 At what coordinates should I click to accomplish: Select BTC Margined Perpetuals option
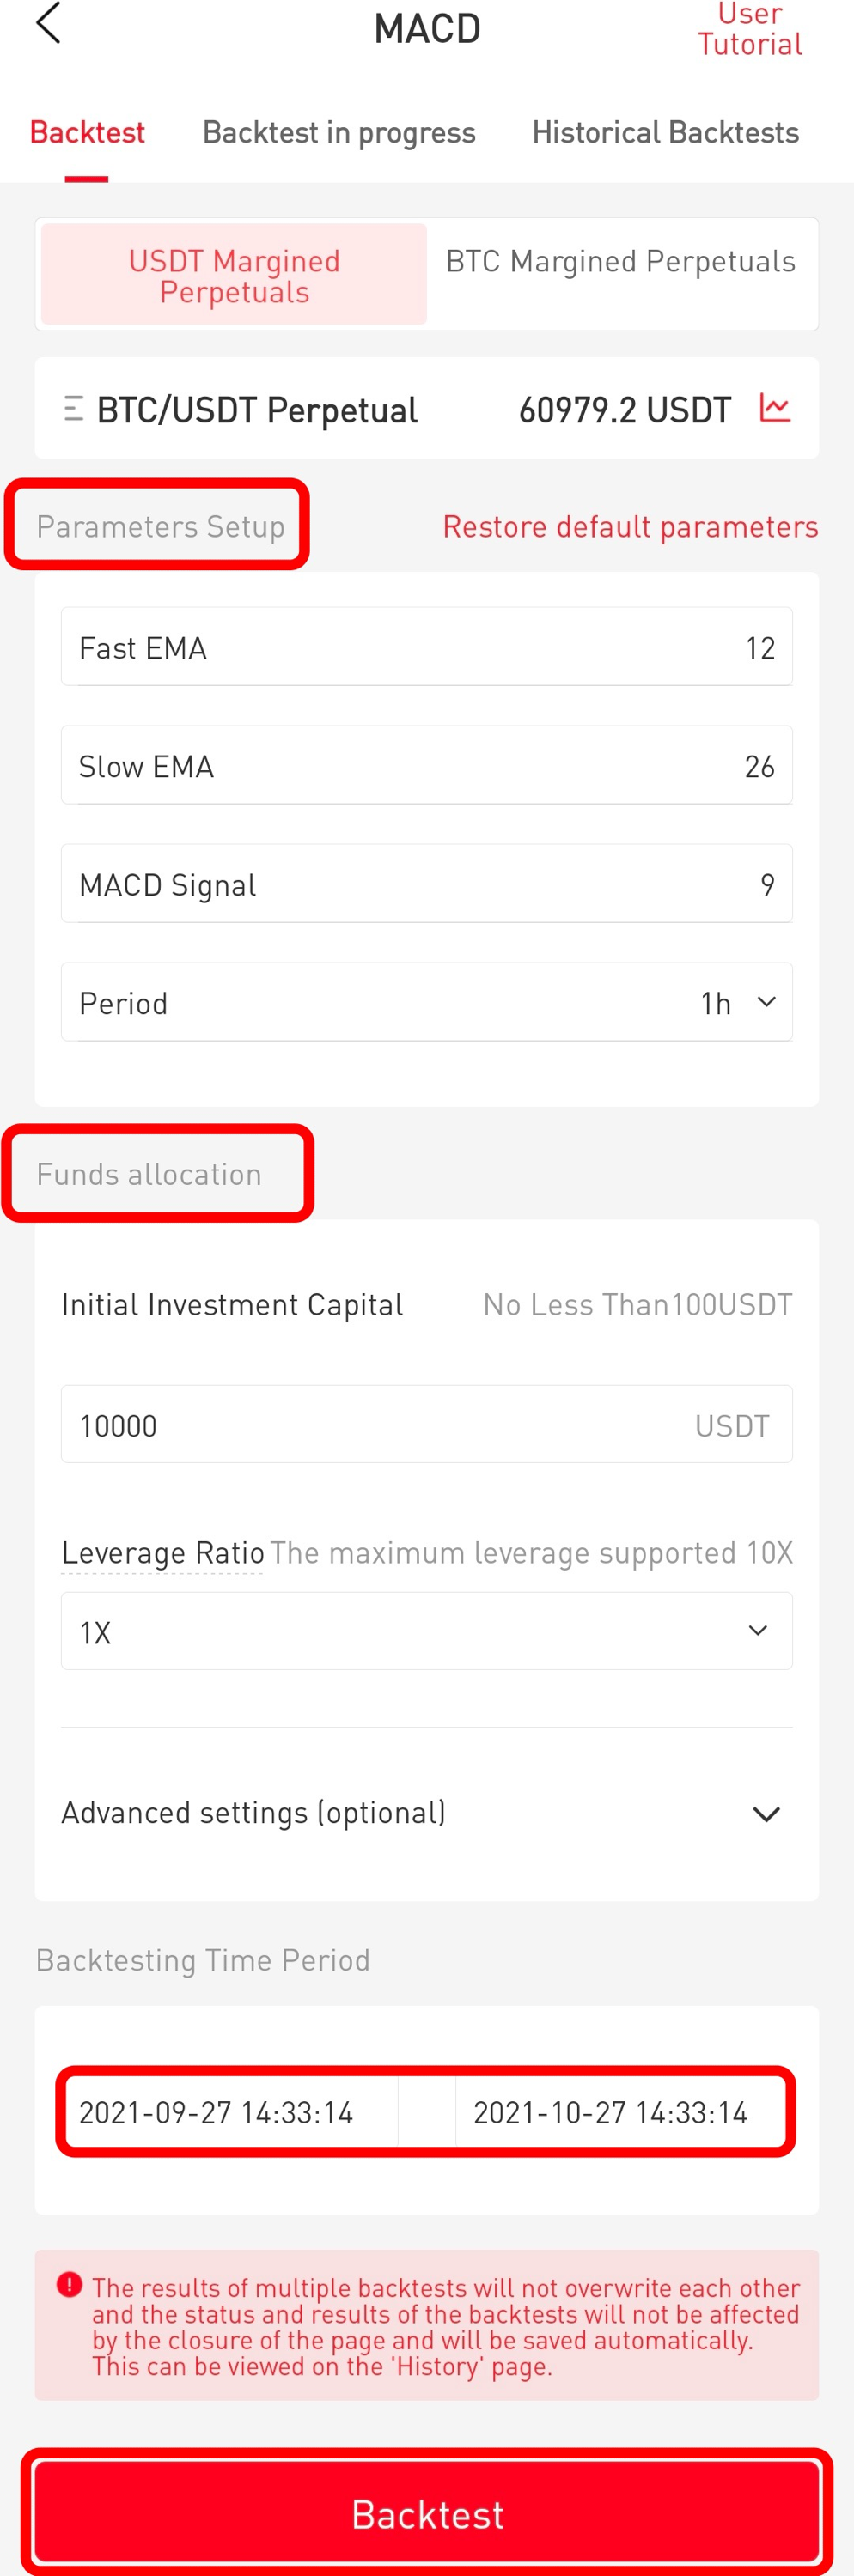click(620, 262)
